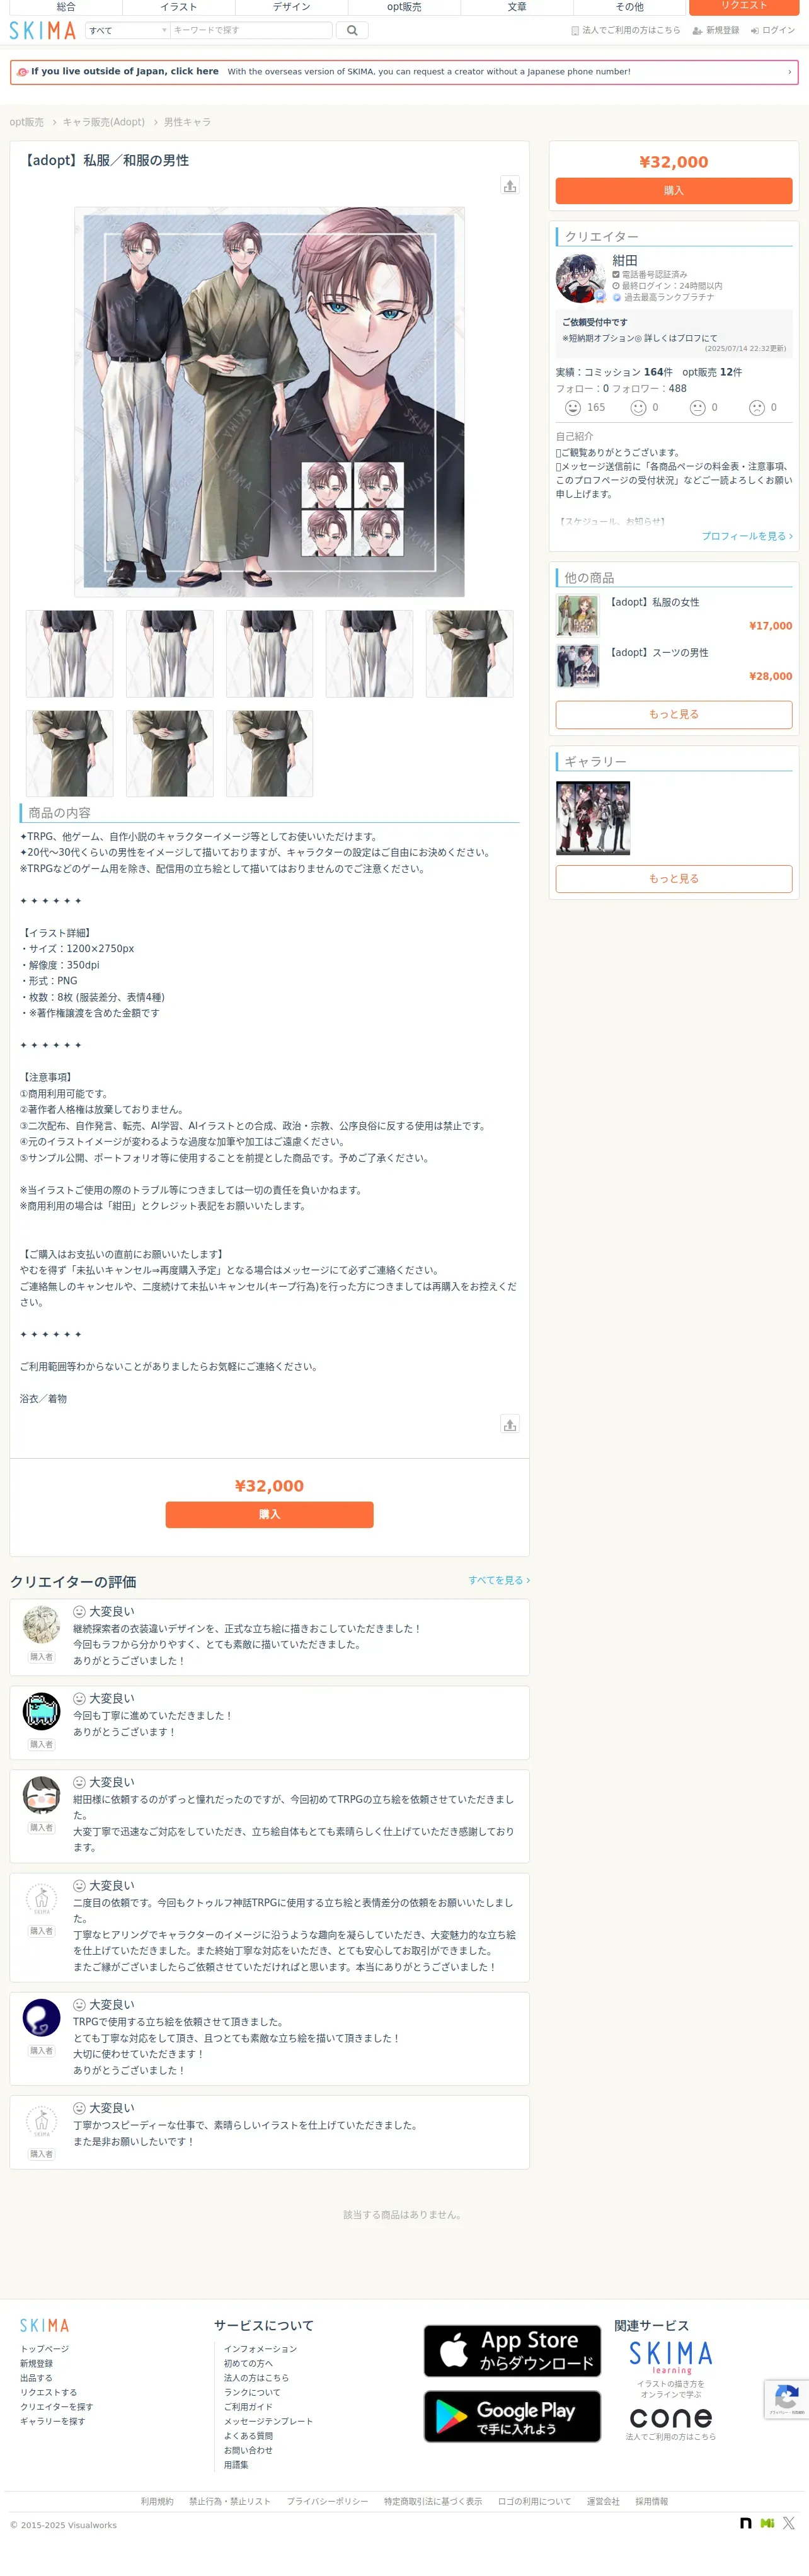Open the Google Play badge

512,2416
